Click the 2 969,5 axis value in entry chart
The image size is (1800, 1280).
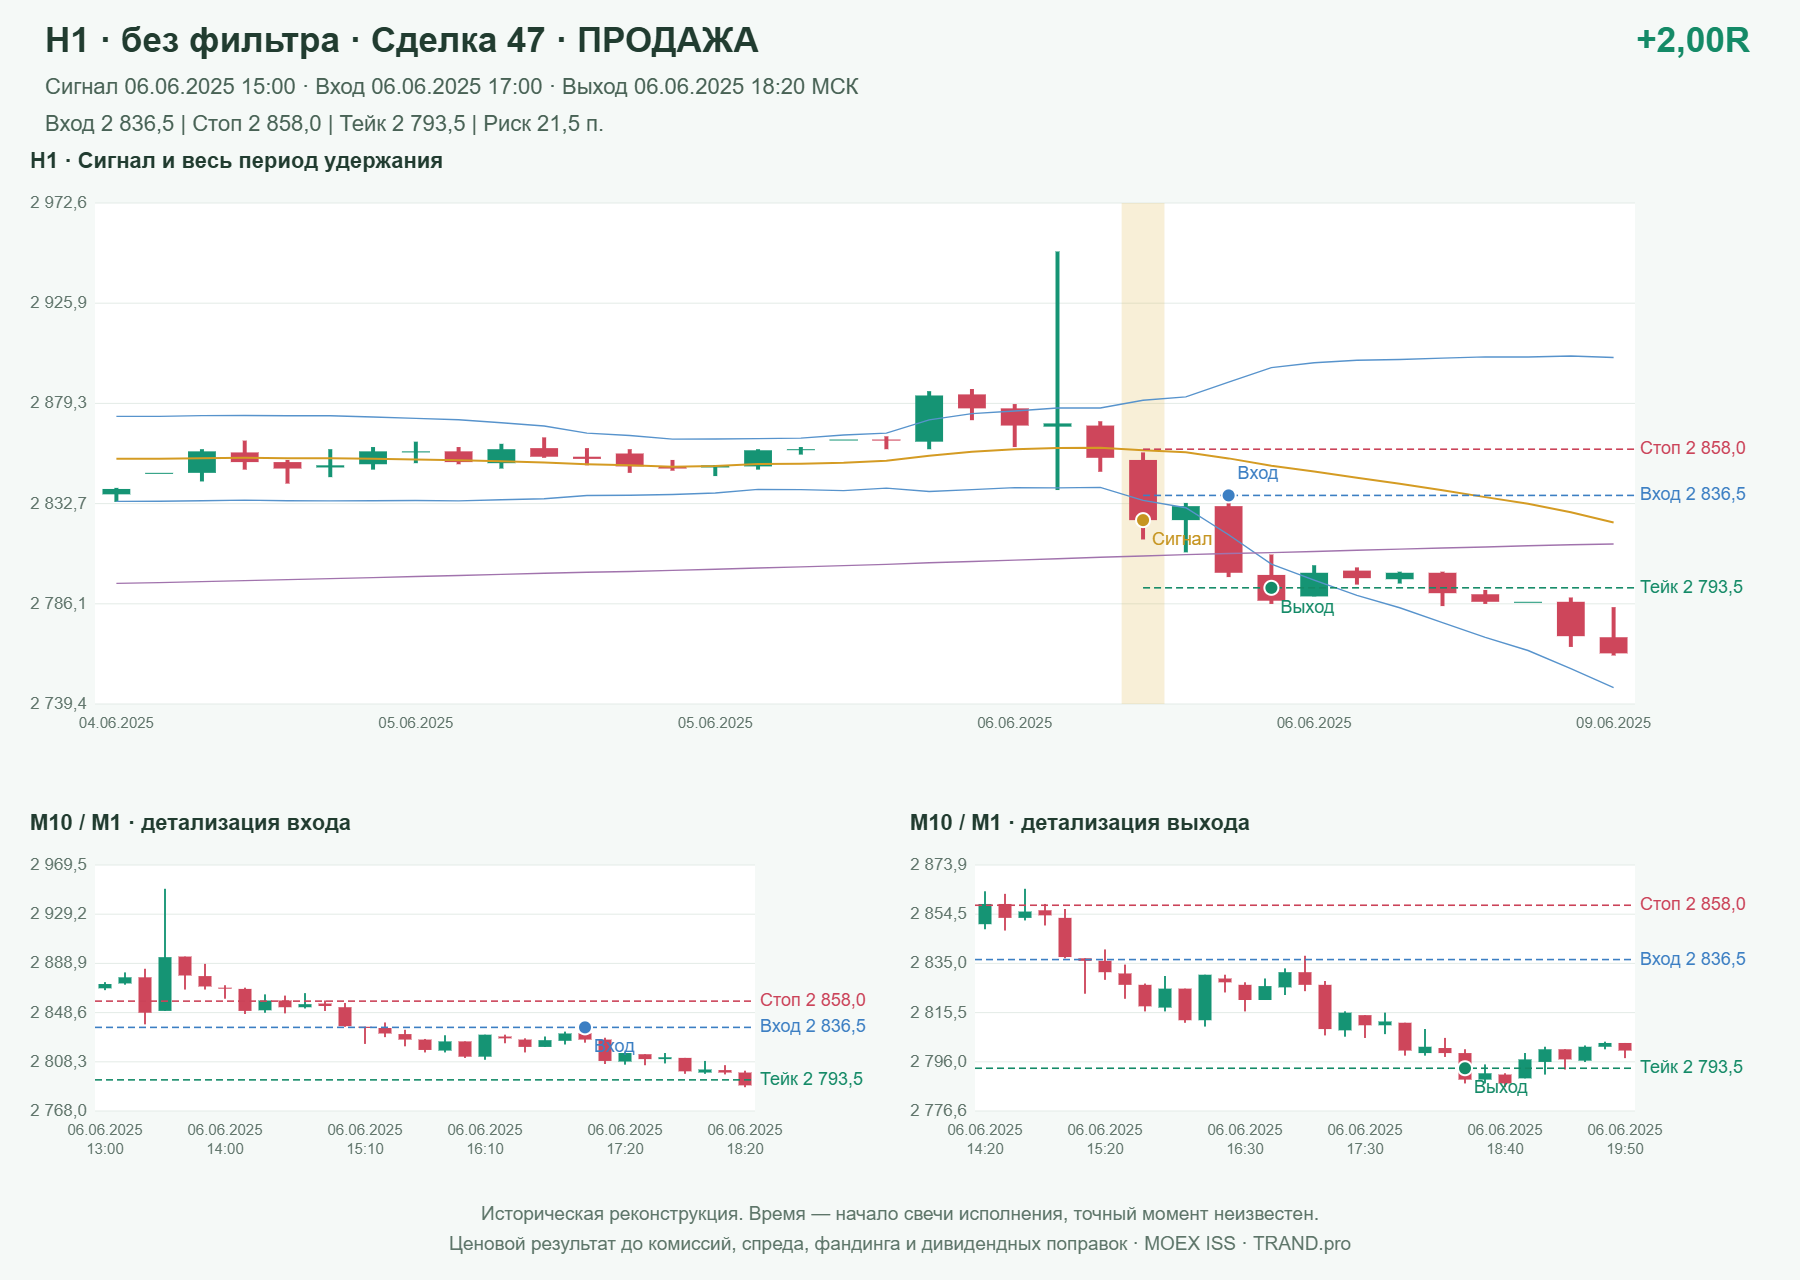pos(58,865)
